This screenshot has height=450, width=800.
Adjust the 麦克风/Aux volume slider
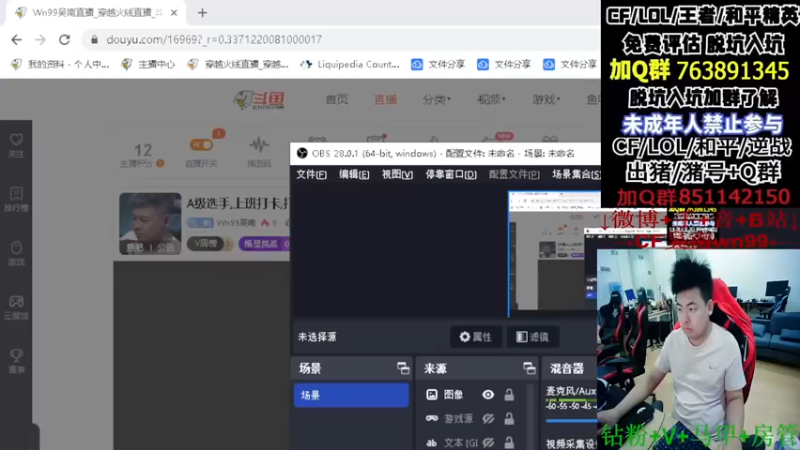tap(571, 421)
